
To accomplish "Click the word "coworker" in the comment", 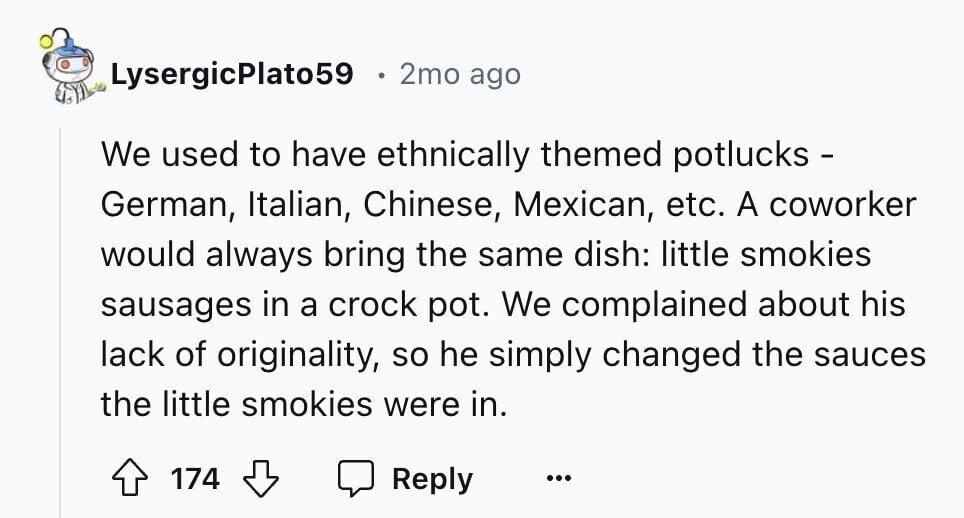I will pyautogui.click(x=843, y=205).
